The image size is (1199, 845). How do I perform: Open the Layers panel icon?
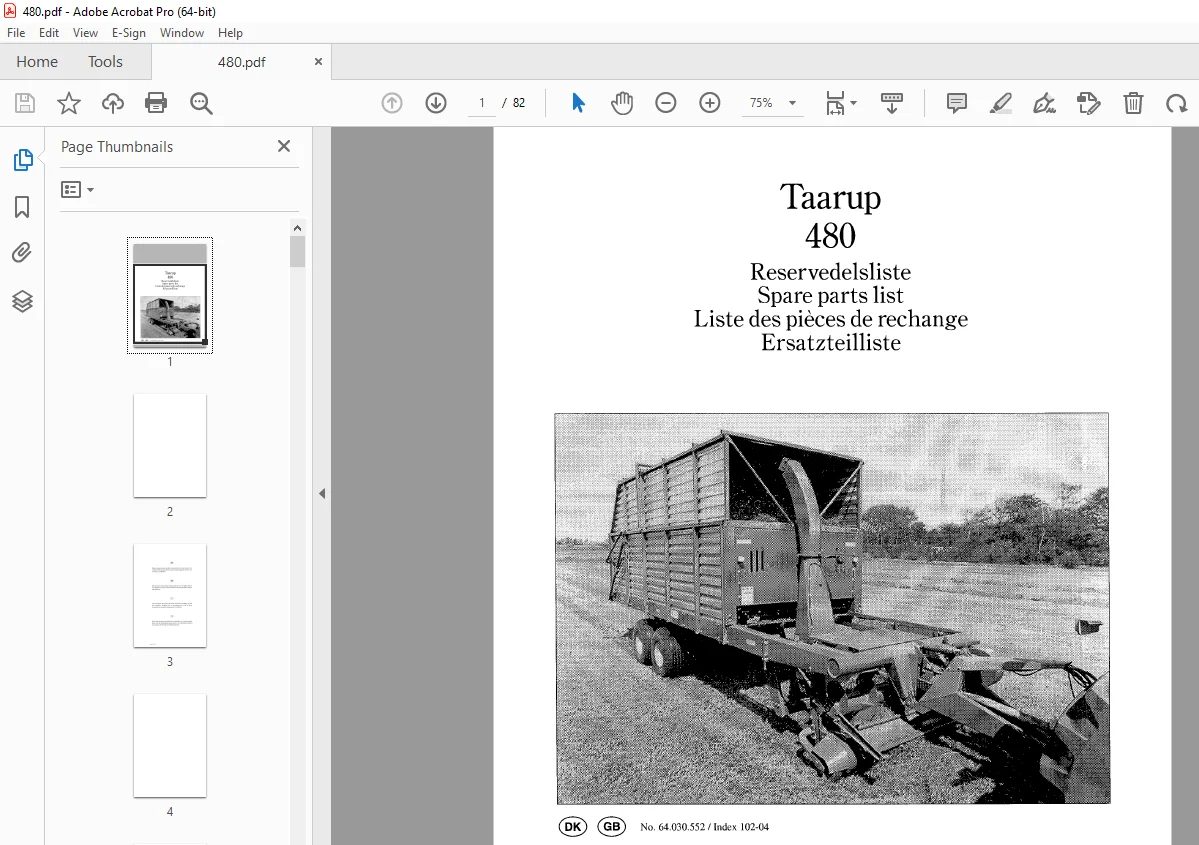[22, 301]
